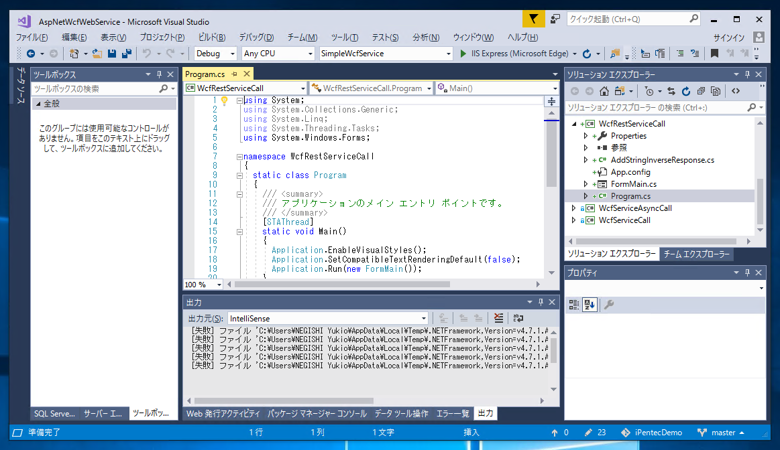Open the ヘルプ(H) menu
This screenshot has height=450, width=780.
tap(522, 37)
